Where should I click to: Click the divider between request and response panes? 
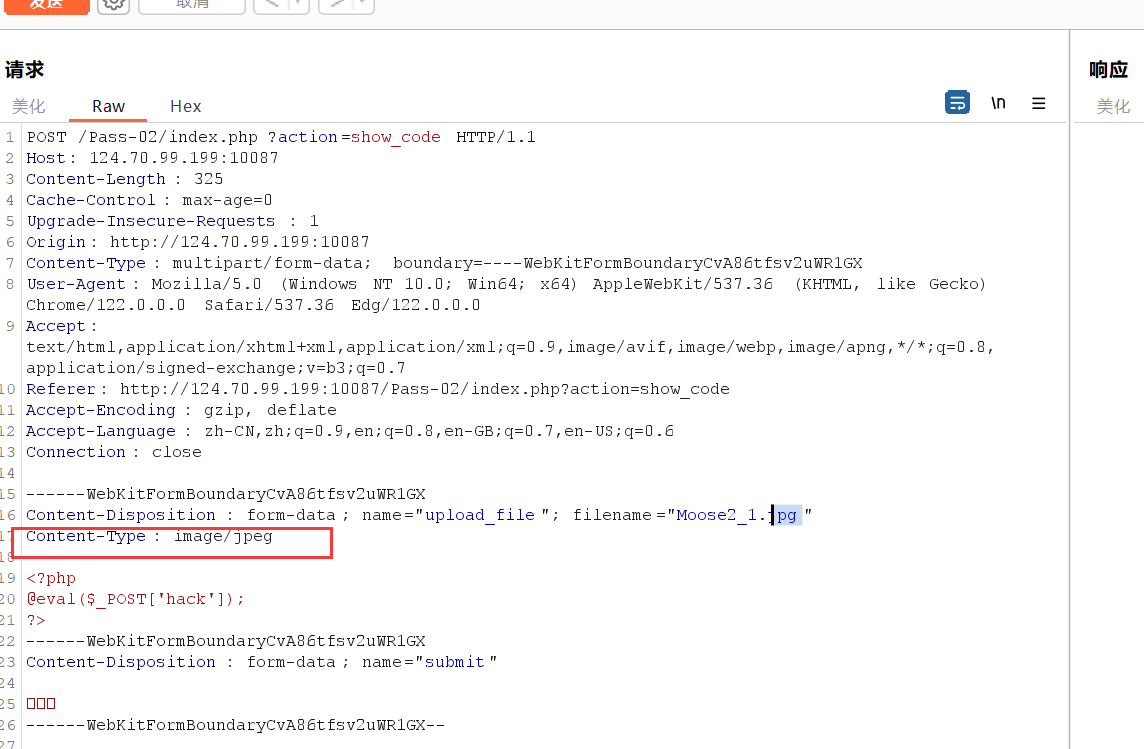pyautogui.click(x=1069, y=400)
